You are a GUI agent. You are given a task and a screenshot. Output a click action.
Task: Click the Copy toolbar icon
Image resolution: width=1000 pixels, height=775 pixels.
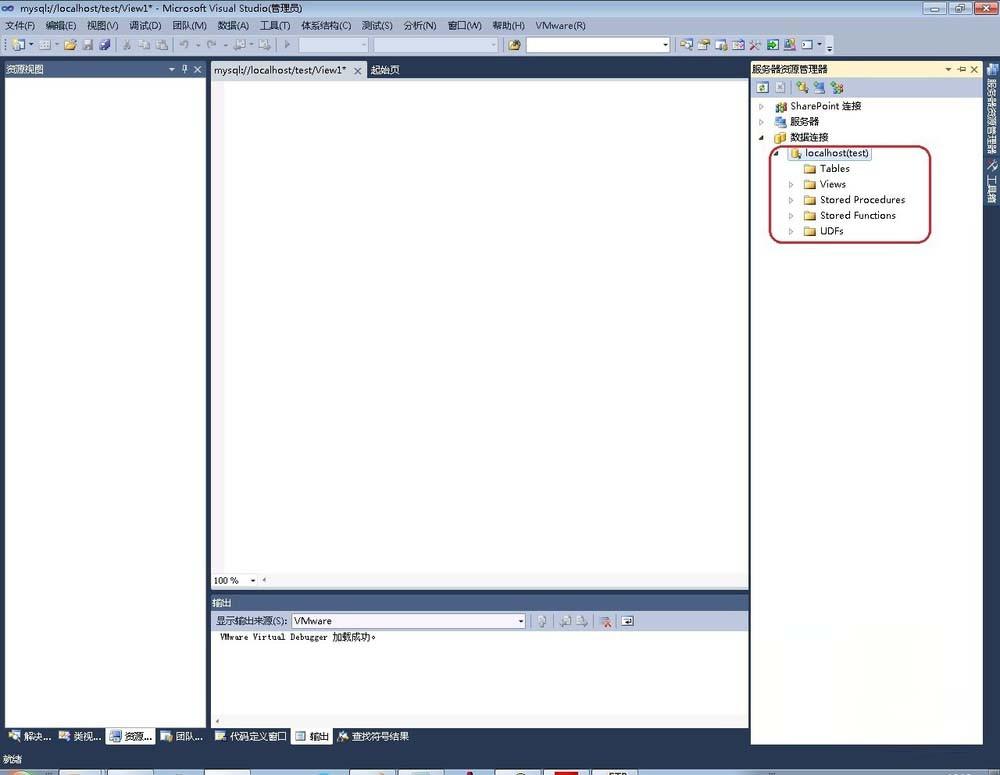point(144,45)
